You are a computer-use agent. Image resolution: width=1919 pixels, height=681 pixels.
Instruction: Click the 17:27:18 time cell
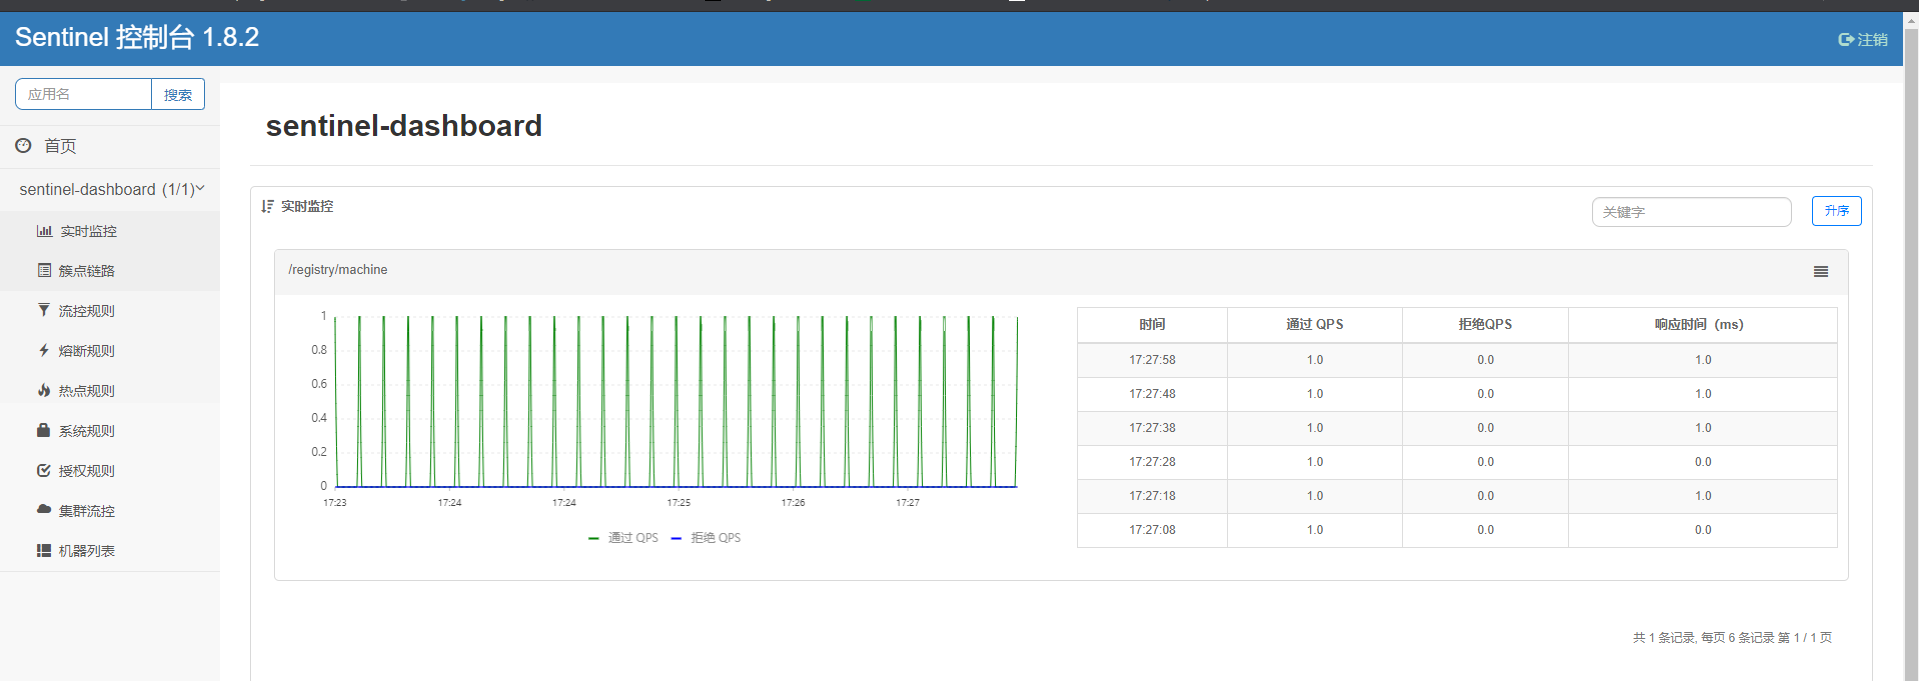[1152, 496]
